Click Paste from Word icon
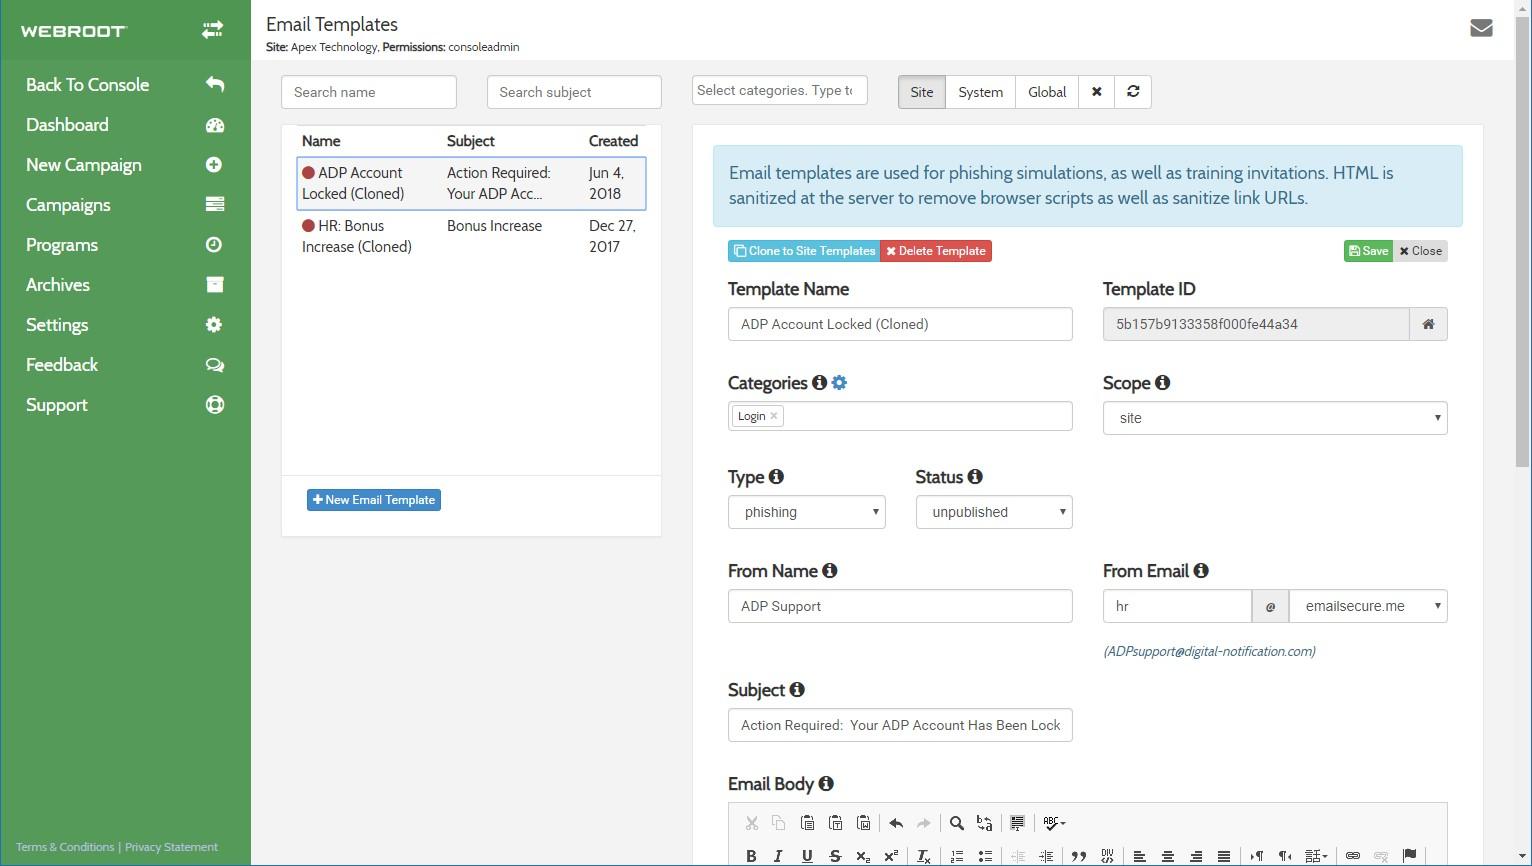 [863, 823]
